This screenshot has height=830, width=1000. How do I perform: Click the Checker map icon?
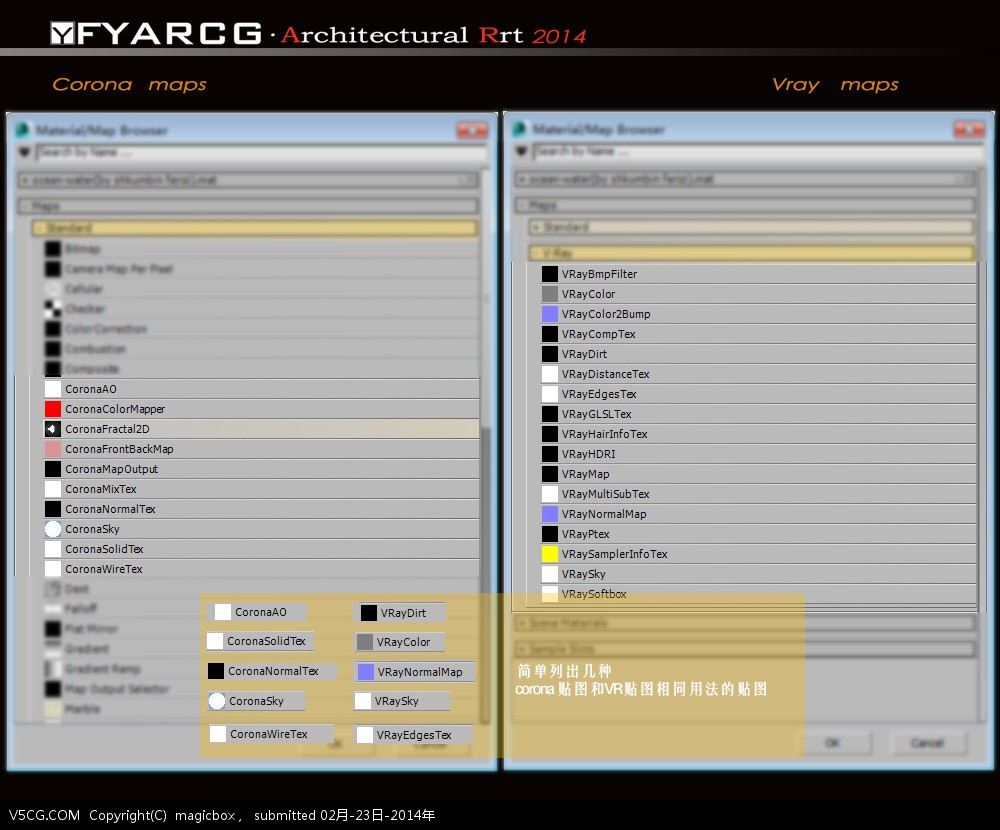[53, 309]
